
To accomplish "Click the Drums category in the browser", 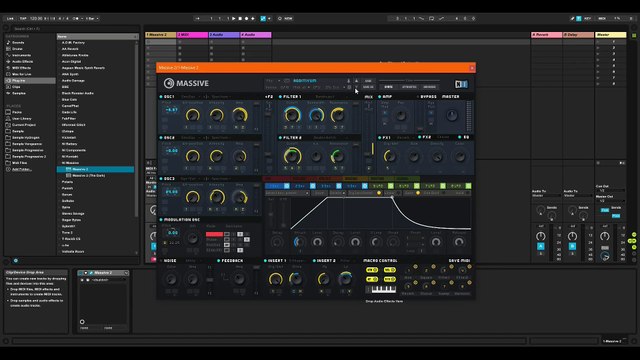I will coord(17,49).
